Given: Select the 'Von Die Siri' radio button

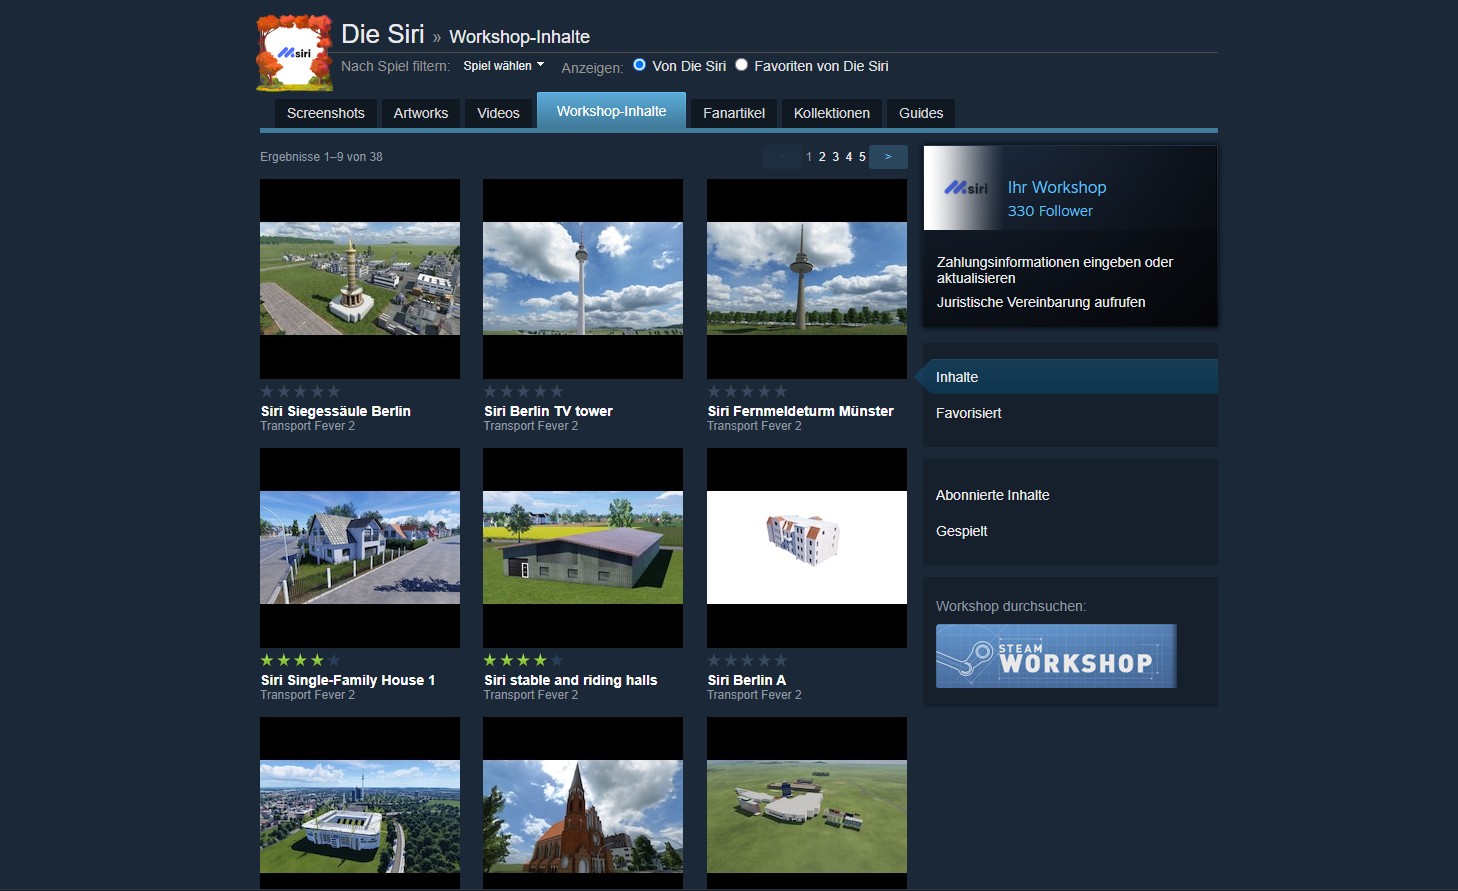Looking at the screenshot, I should coord(640,65).
